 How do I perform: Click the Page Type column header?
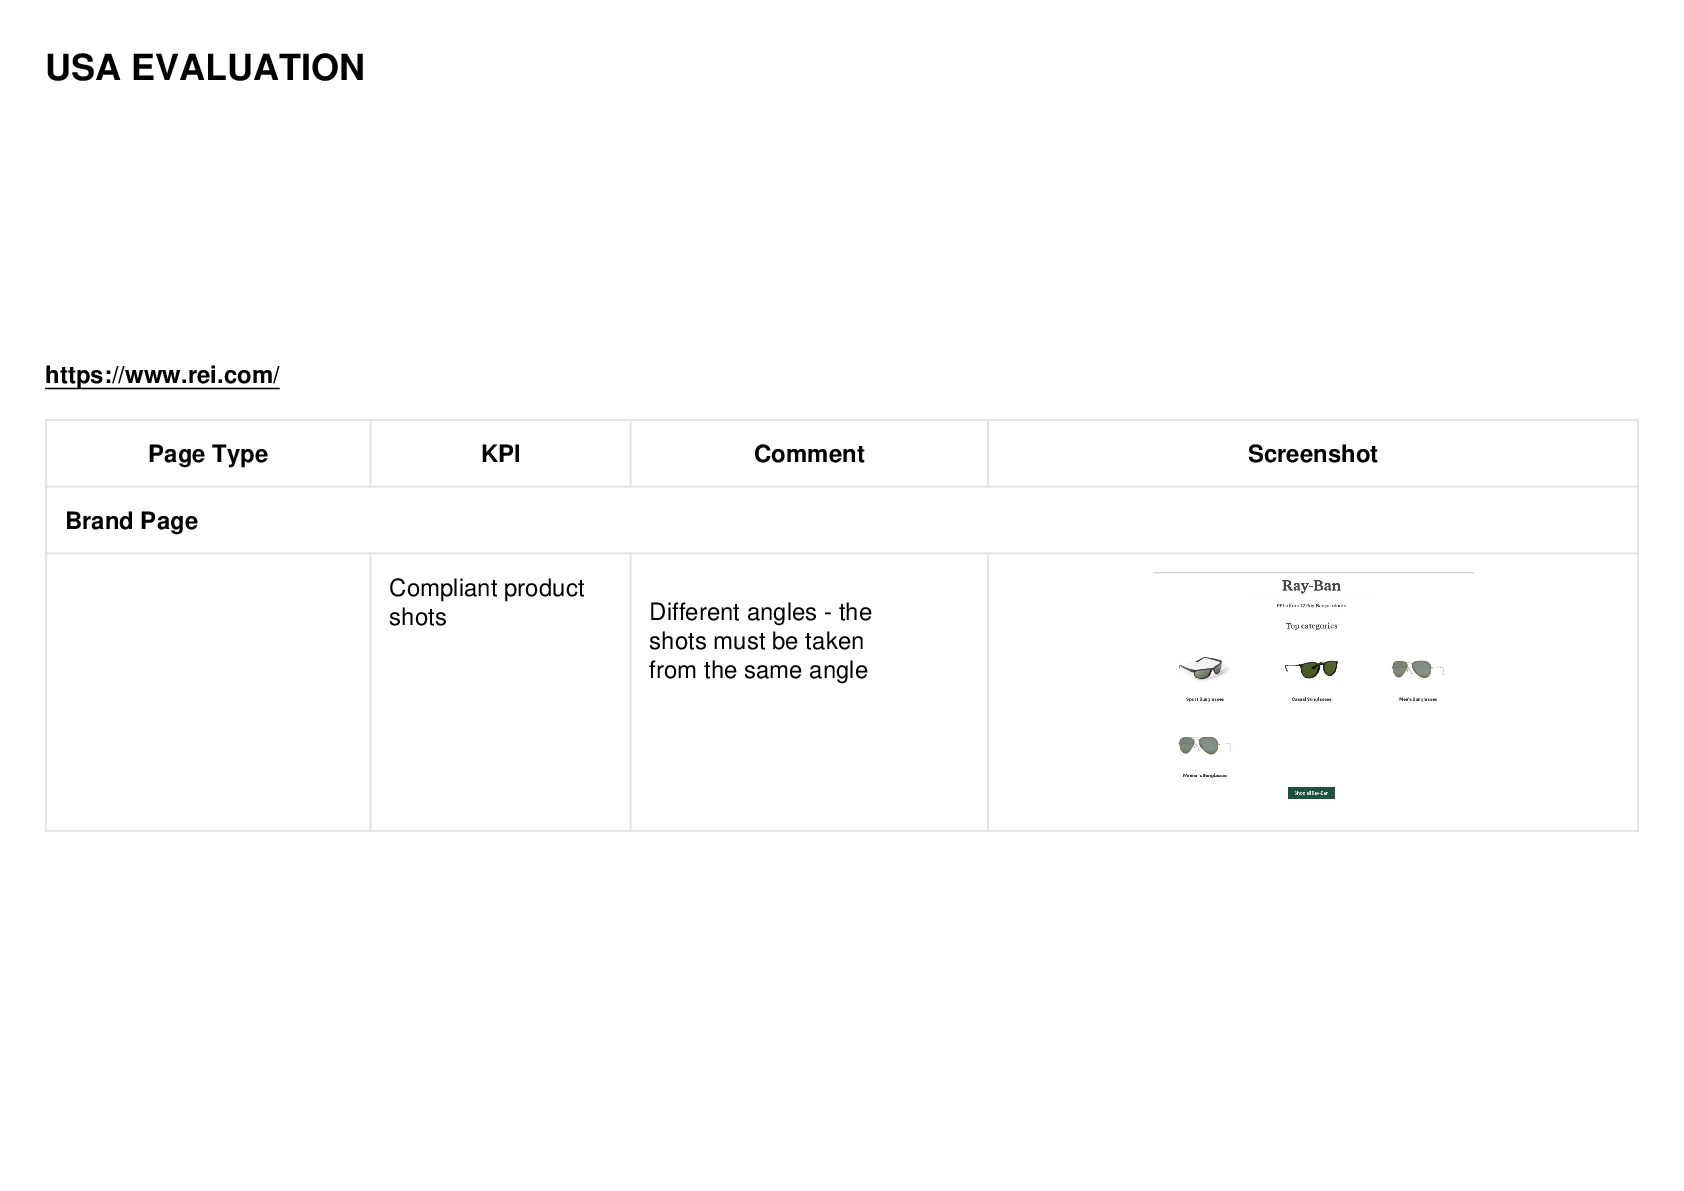(x=208, y=454)
